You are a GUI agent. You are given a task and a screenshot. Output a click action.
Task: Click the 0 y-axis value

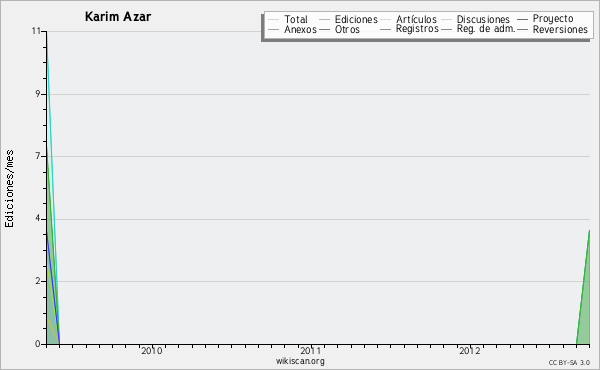tap(38, 344)
